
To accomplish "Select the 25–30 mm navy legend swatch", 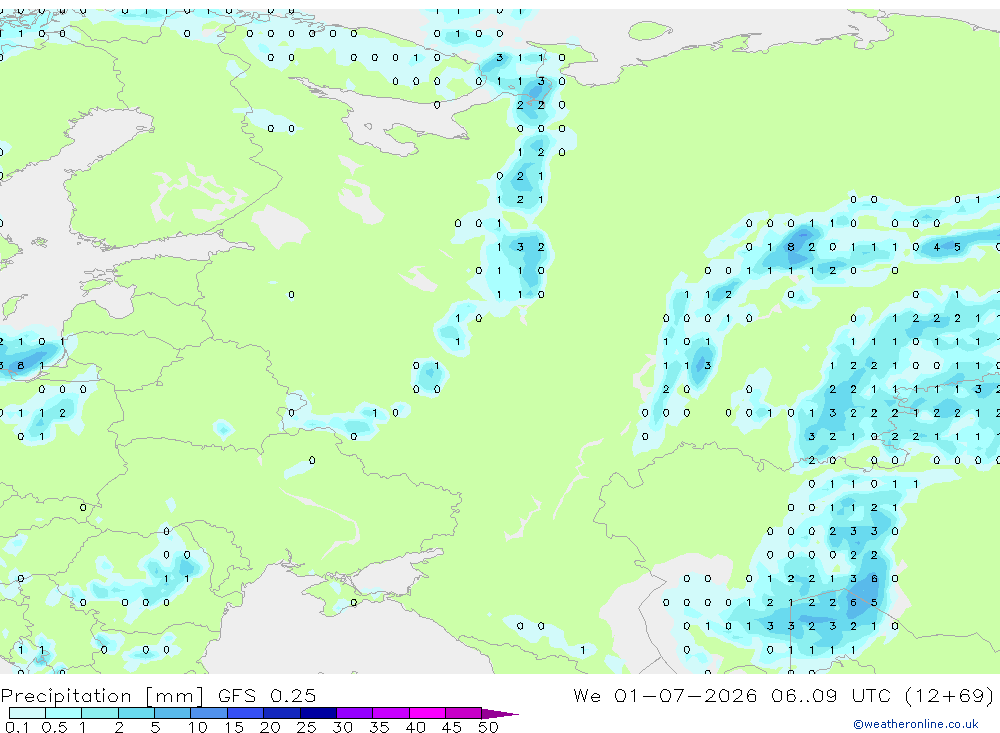I will (318, 713).
